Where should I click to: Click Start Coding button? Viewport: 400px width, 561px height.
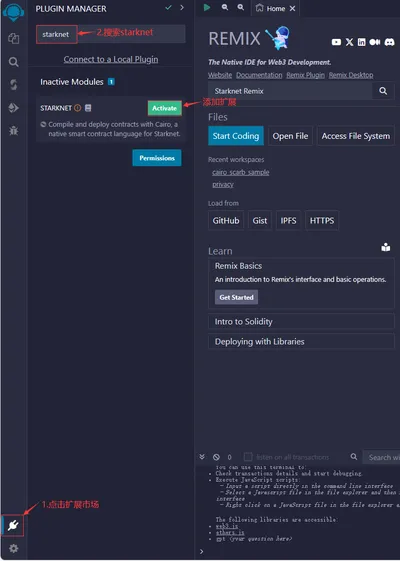(236, 136)
